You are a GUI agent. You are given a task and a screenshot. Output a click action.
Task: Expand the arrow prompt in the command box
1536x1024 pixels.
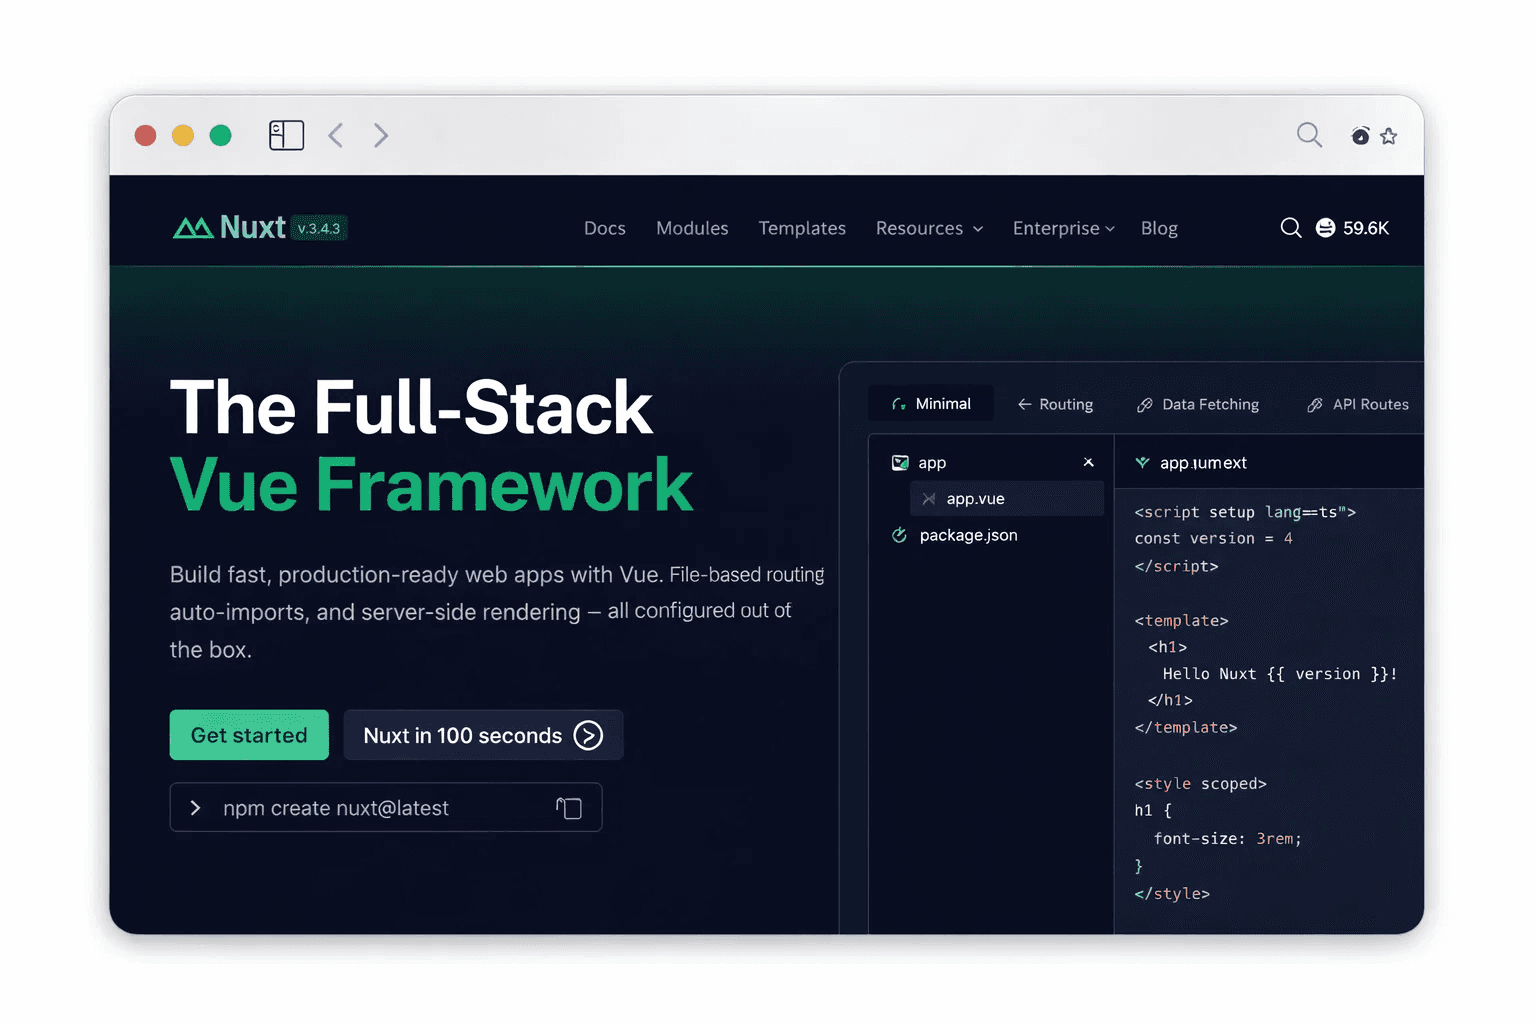click(196, 807)
